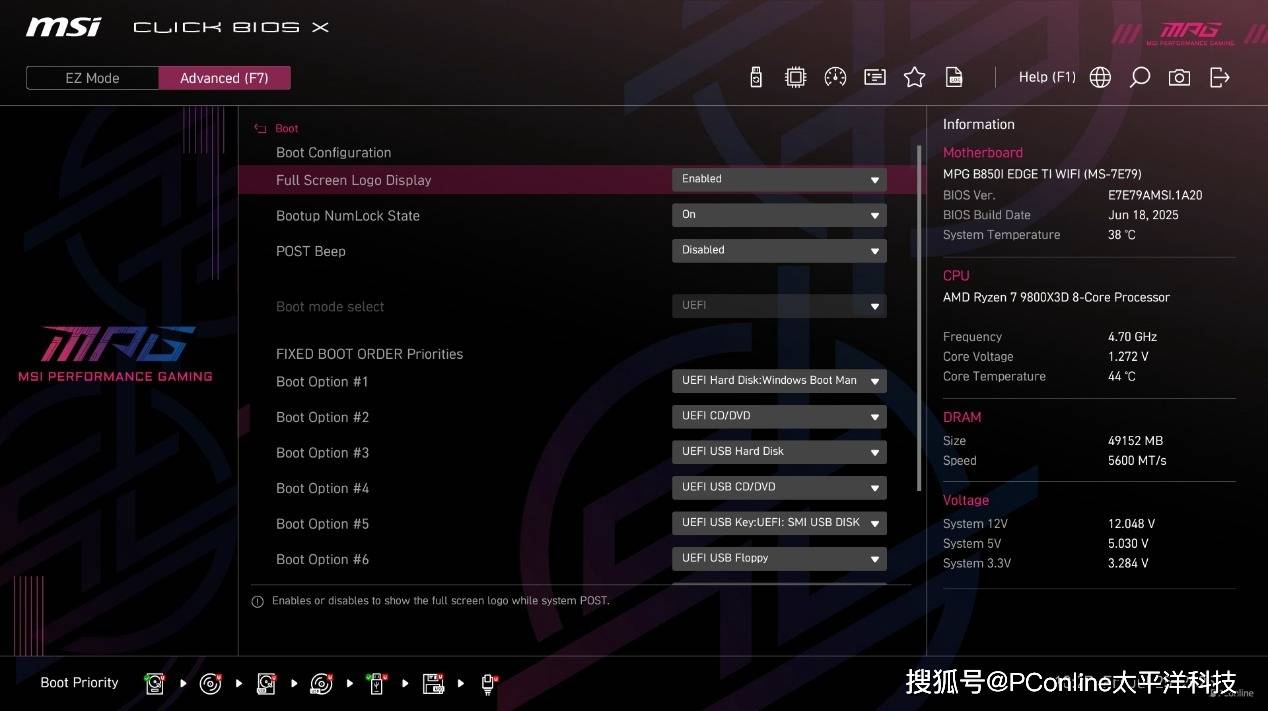Open the M-Flash USB BIOS update icon
Screen dimensions: 1268x711
pos(756,77)
